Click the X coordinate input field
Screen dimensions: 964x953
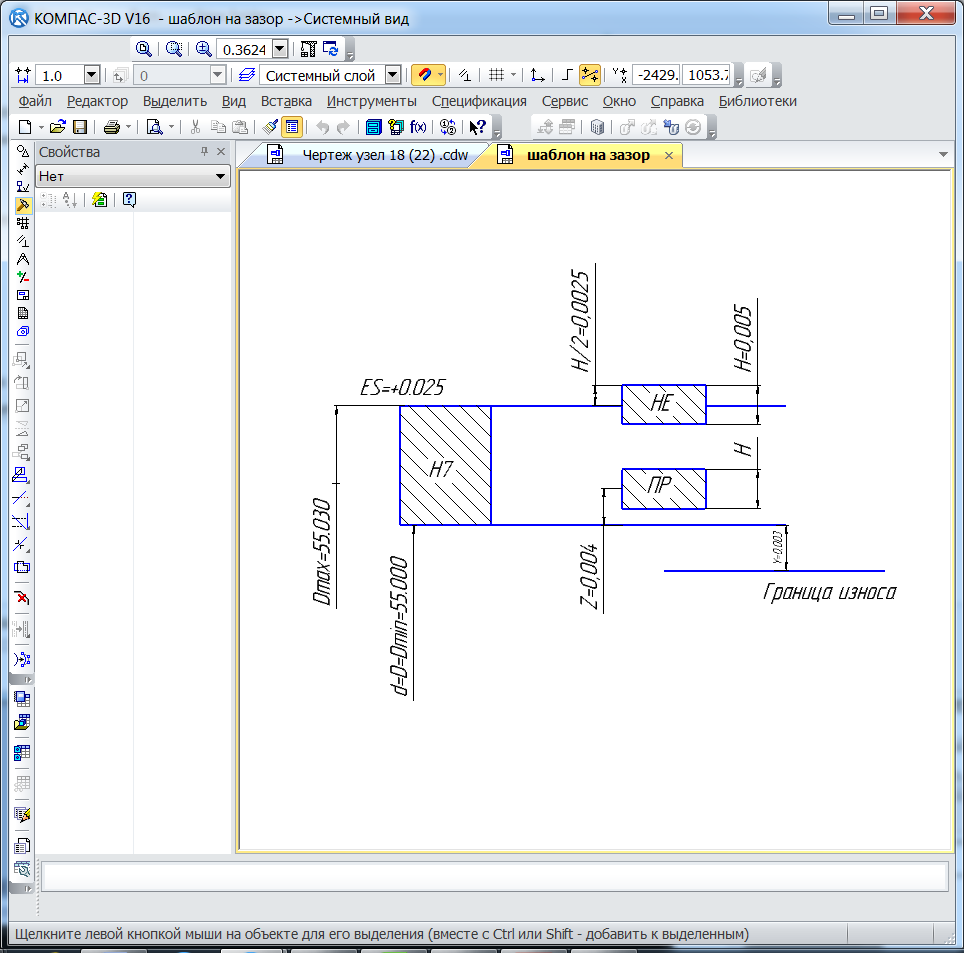pos(655,75)
